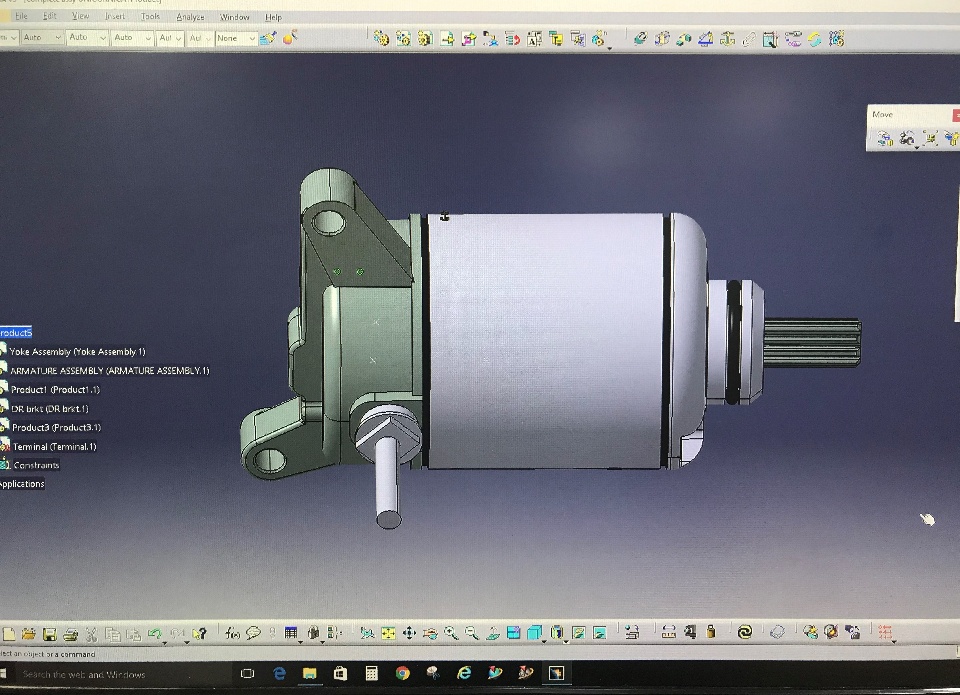Click the Zoom In magnifier
Screen dimensions: 960x695
pyautogui.click(x=451, y=633)
